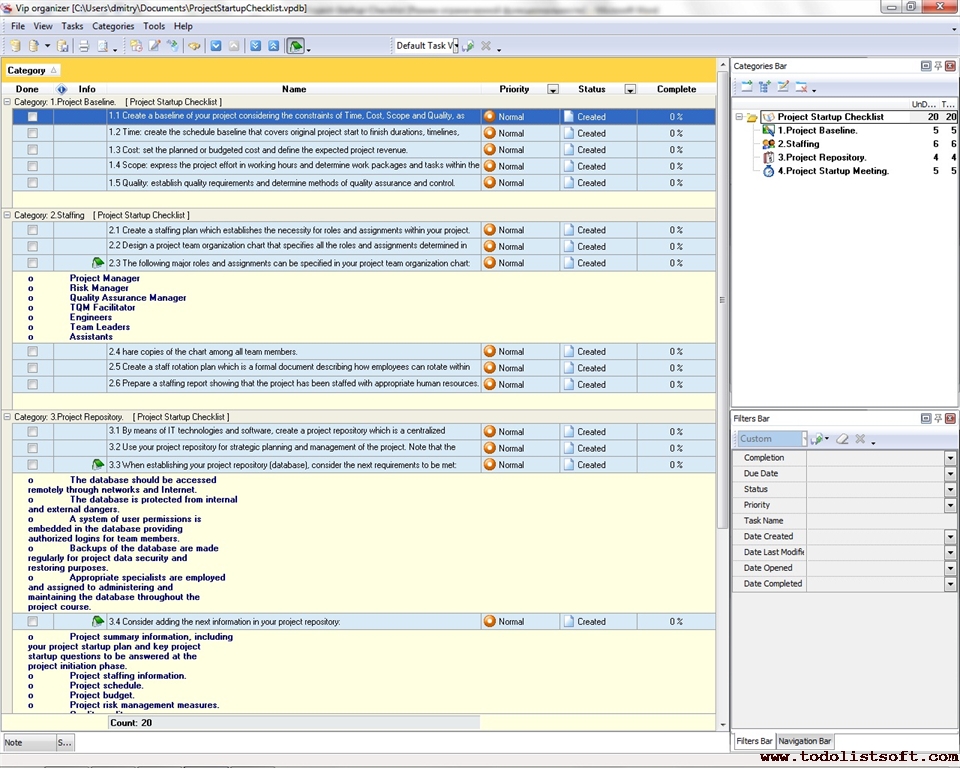Viewport: 960px width, 768px height.
Task: Collapse the 2.Staffing category group
Action: 8,215
